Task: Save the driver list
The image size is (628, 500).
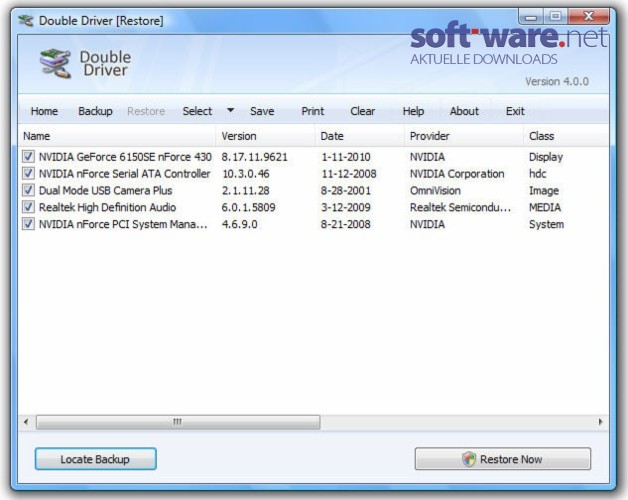Action: 262,111
